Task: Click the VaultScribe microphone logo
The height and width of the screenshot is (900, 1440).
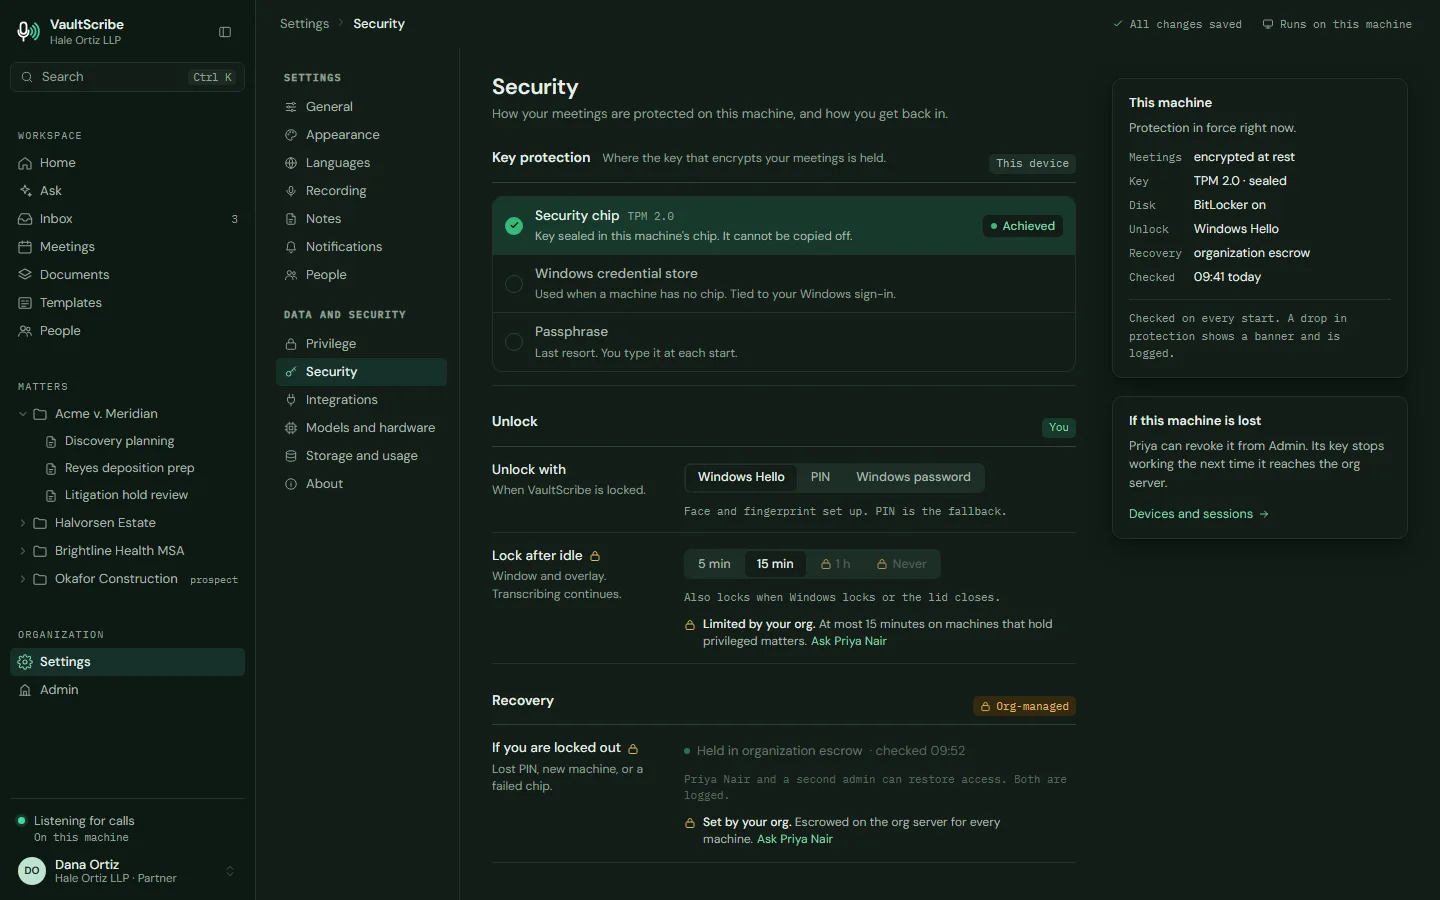Action: coord(28,32)
